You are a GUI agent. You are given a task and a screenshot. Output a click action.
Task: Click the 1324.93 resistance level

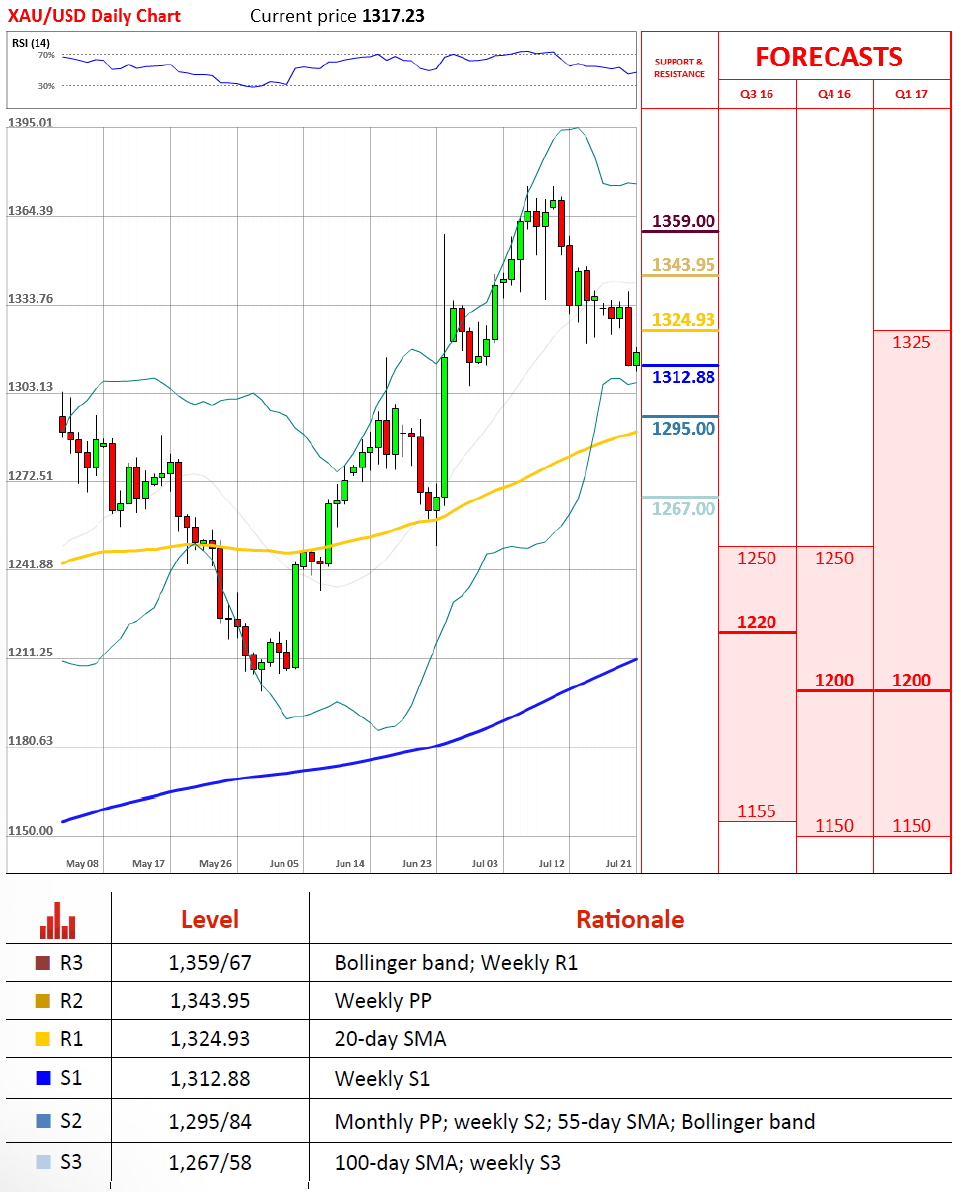pos(683,320)
